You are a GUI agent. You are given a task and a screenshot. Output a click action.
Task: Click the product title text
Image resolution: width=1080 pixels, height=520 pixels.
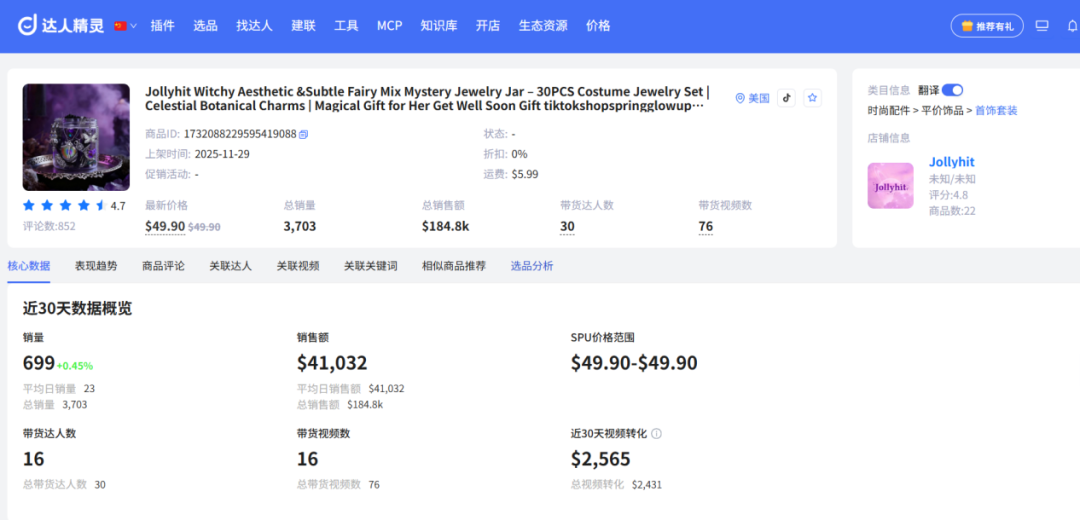point(426,98)
